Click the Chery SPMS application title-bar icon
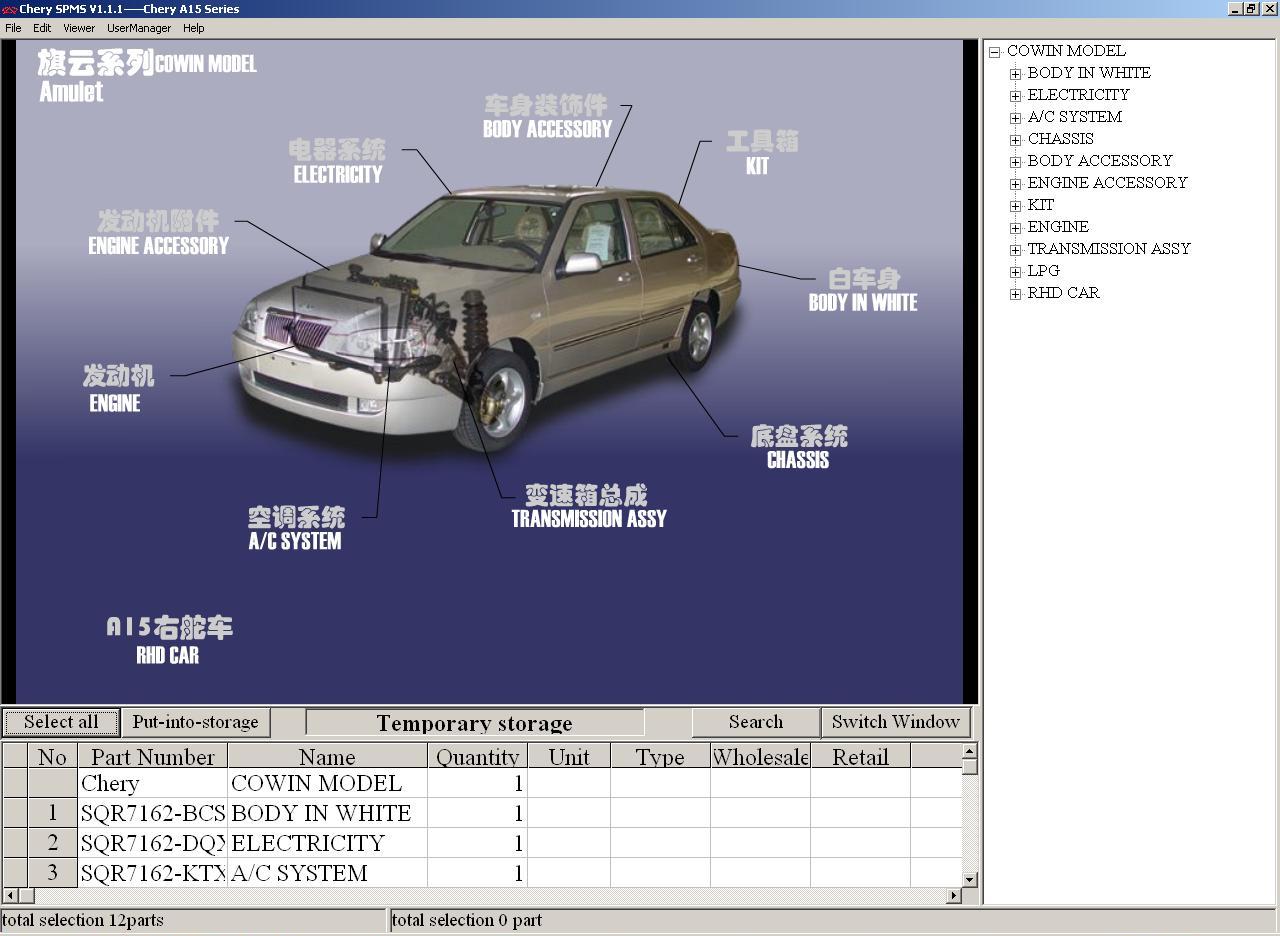 (x=9, y=9)
